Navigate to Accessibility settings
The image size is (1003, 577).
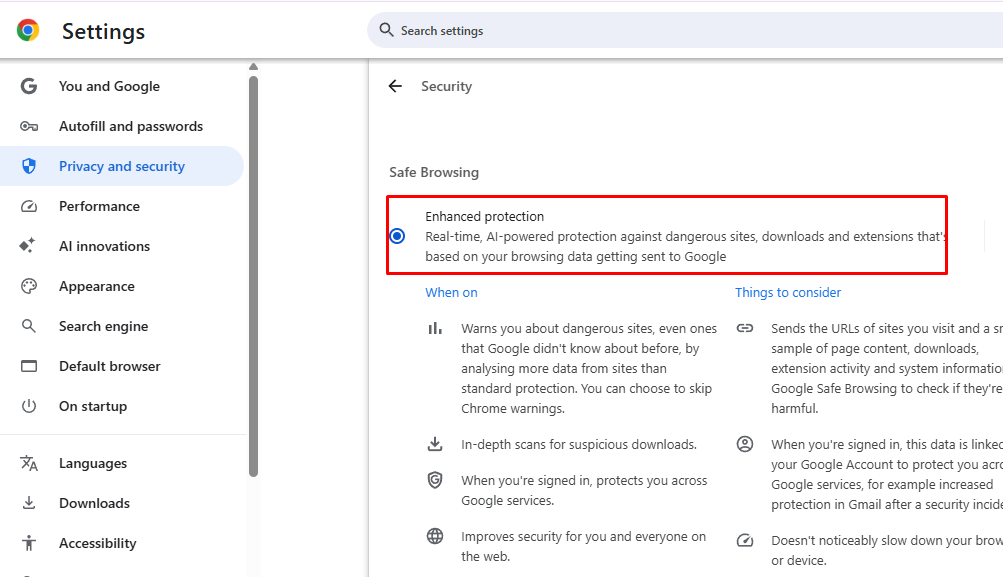coord(97,543)
